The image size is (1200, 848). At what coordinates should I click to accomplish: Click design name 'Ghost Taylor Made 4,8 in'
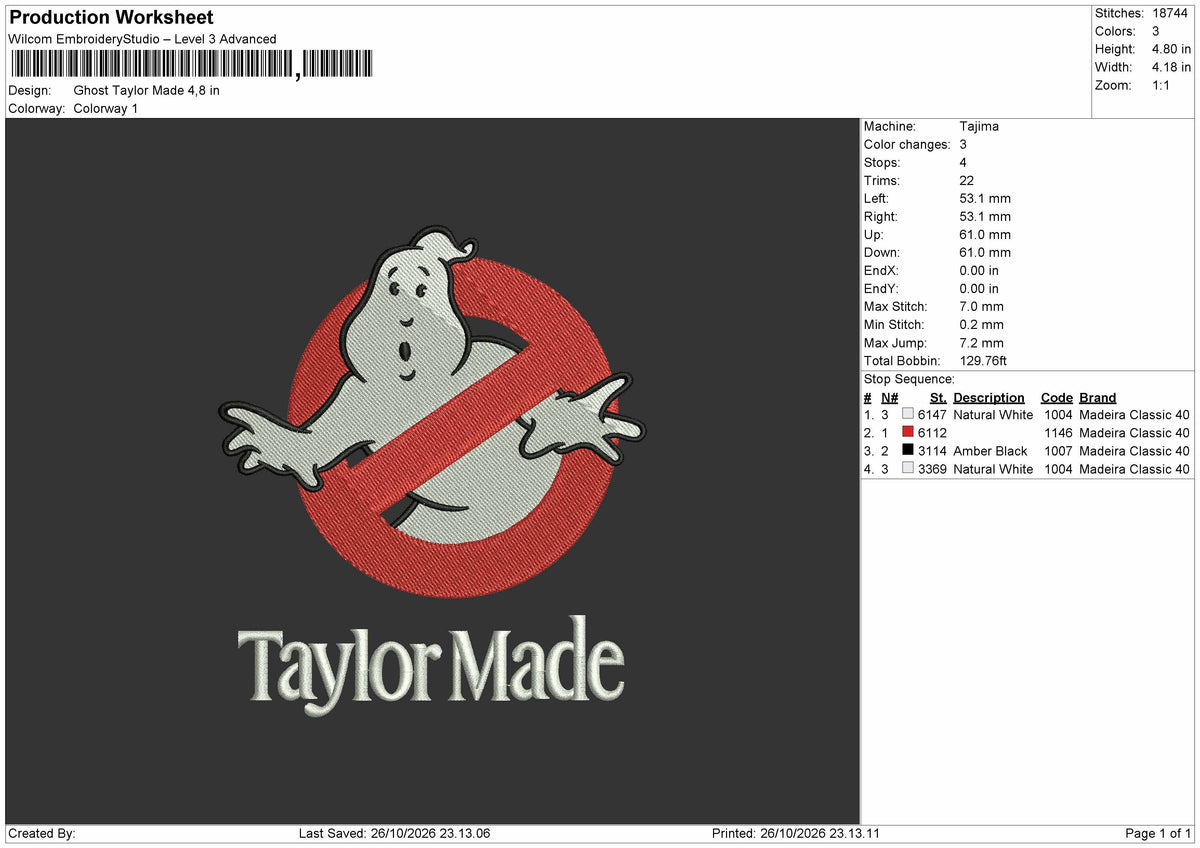click(x=147, y=90)
